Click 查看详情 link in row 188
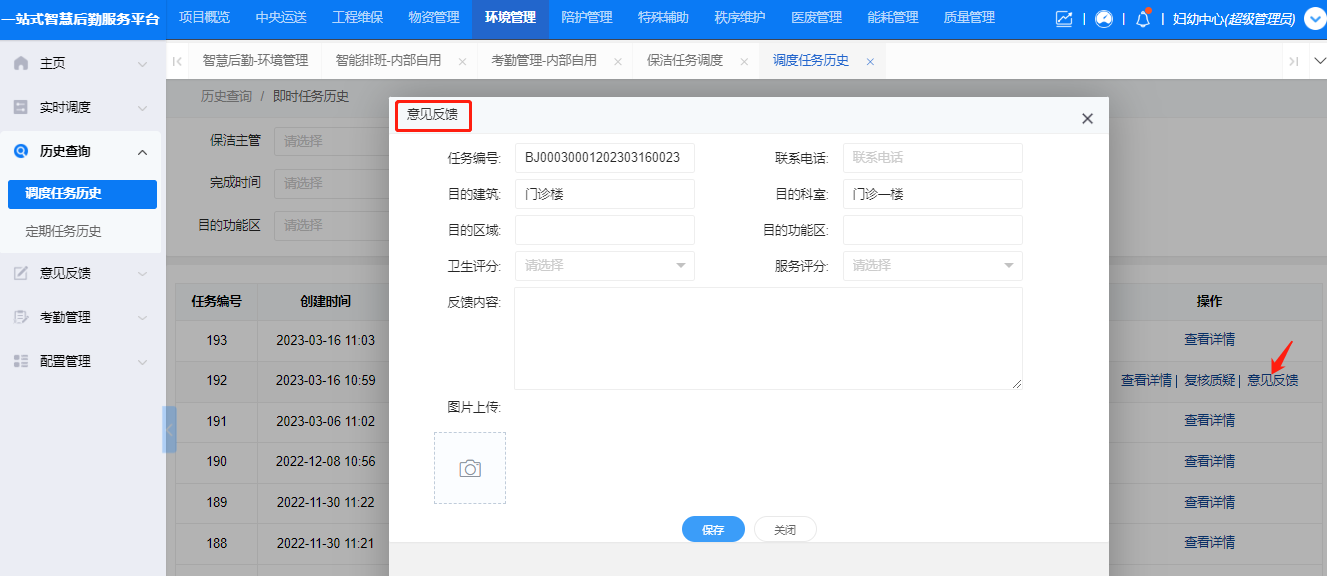This screenshot has height=576, width=1327. (1210, 543)
